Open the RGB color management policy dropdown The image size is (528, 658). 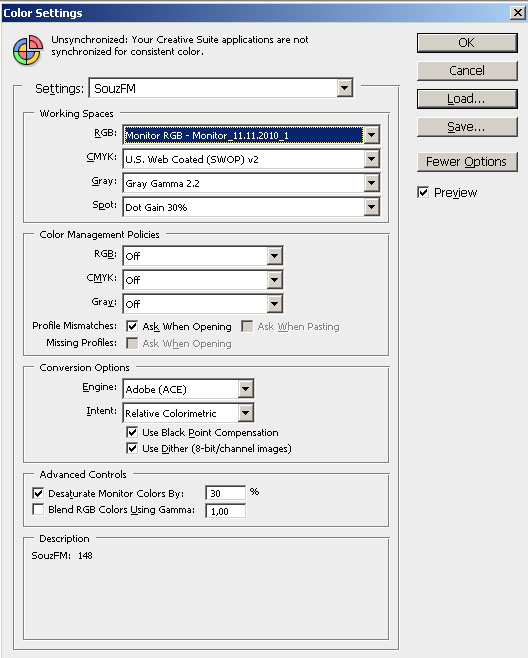tap(203, 256)
